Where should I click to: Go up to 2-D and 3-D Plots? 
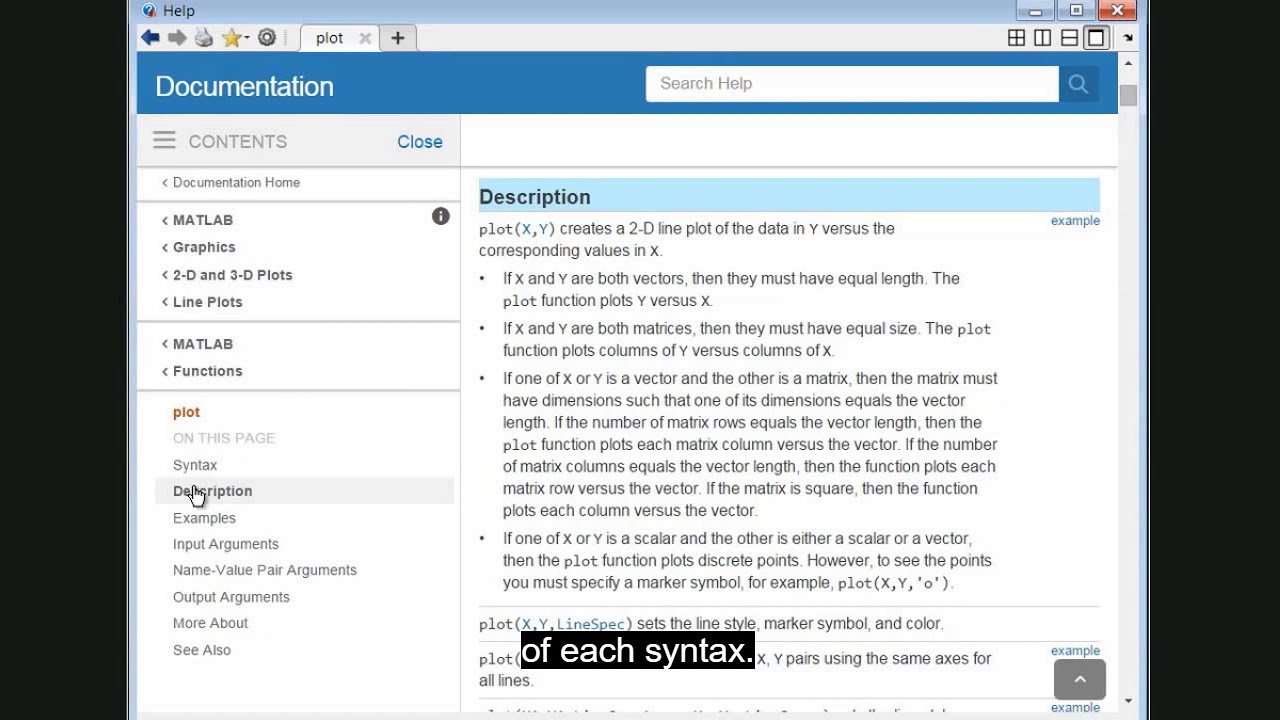click(232, 275)
